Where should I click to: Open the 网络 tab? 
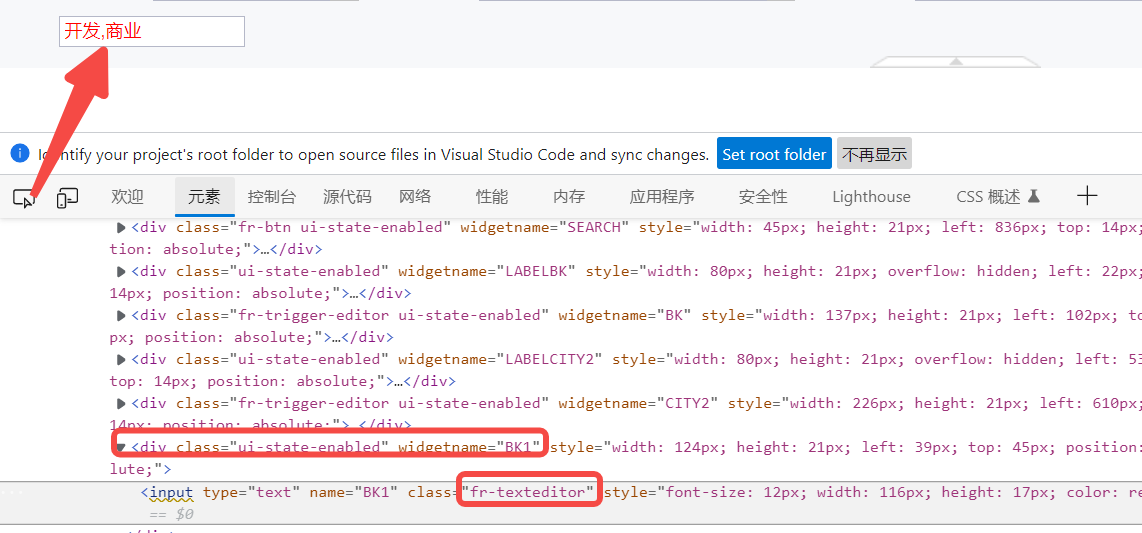pos(415,197)
